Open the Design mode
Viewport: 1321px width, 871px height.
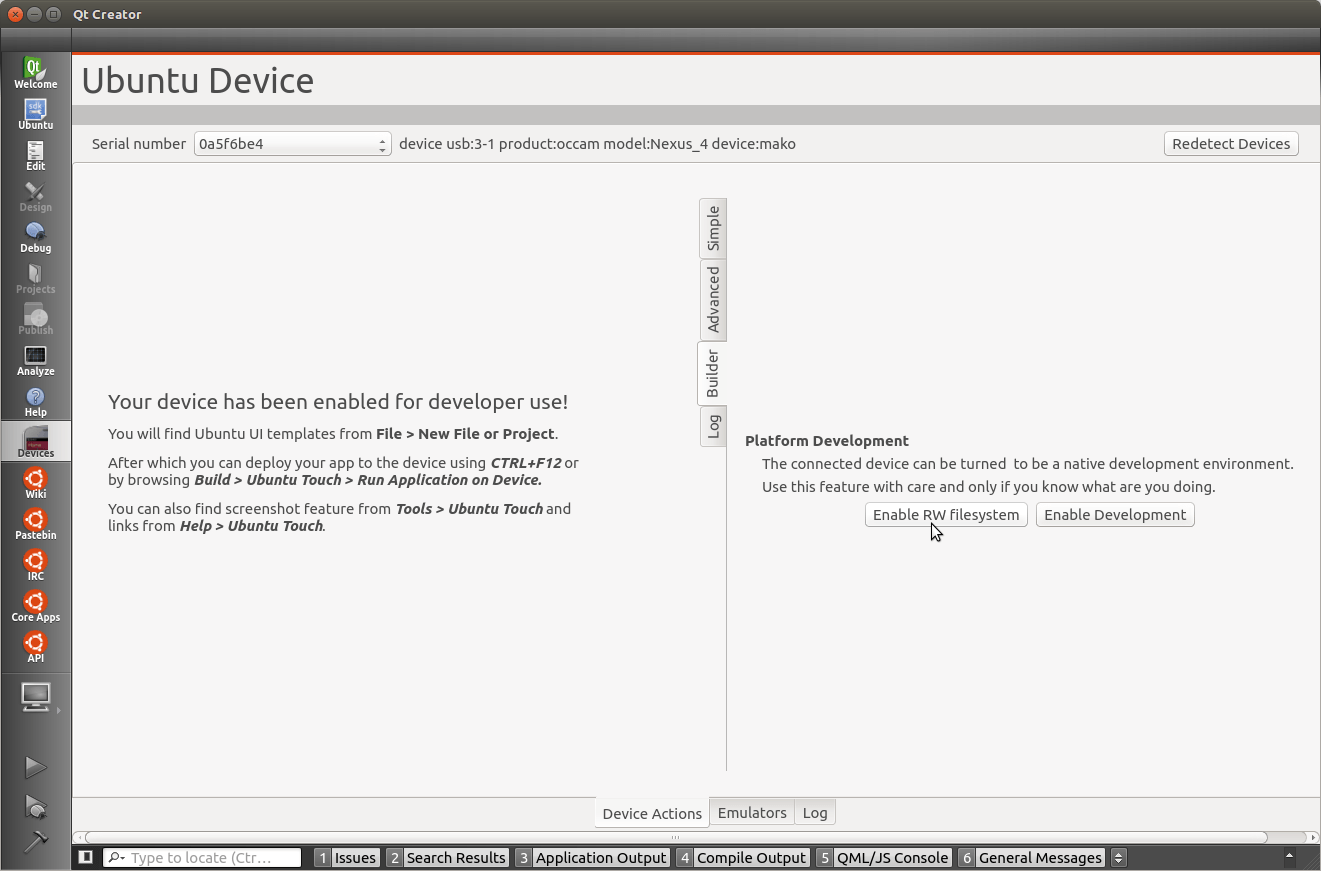35,196
